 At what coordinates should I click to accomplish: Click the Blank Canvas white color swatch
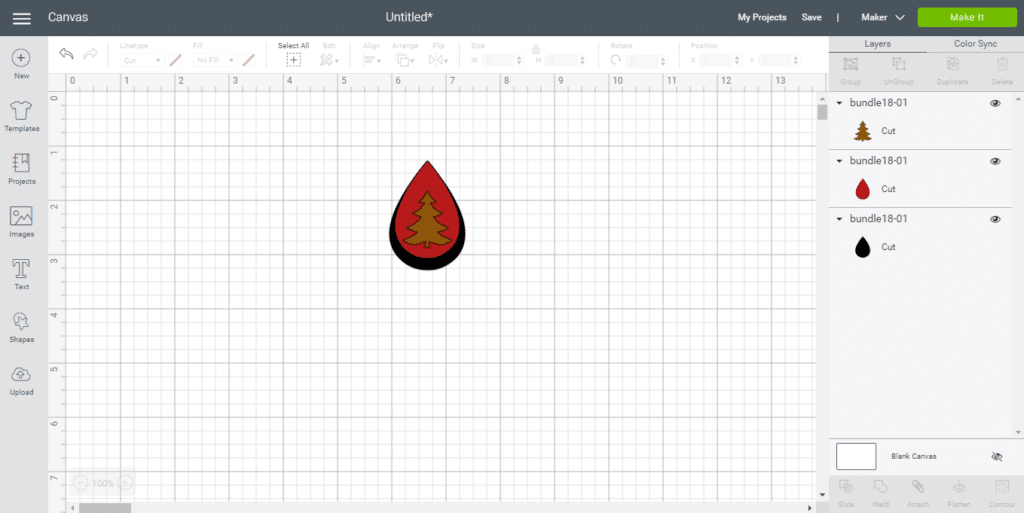point(856,456)
